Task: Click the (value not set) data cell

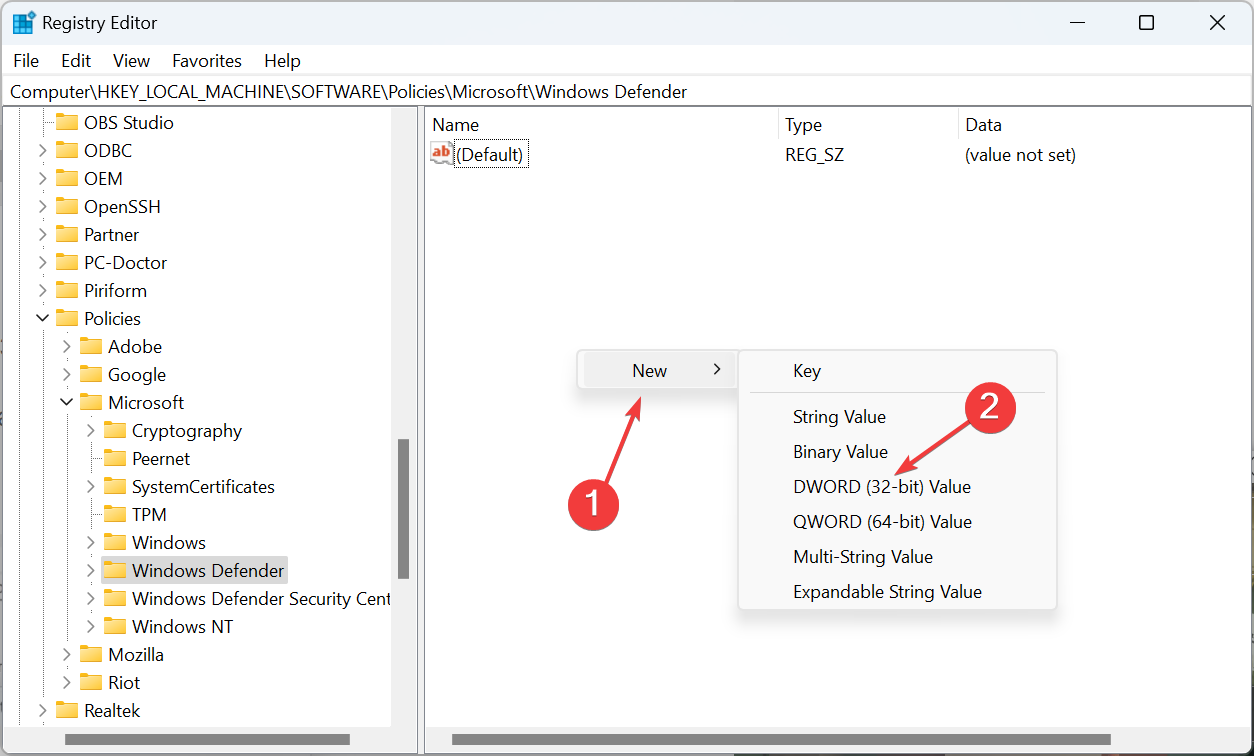Action: [x=1020, y=155]
